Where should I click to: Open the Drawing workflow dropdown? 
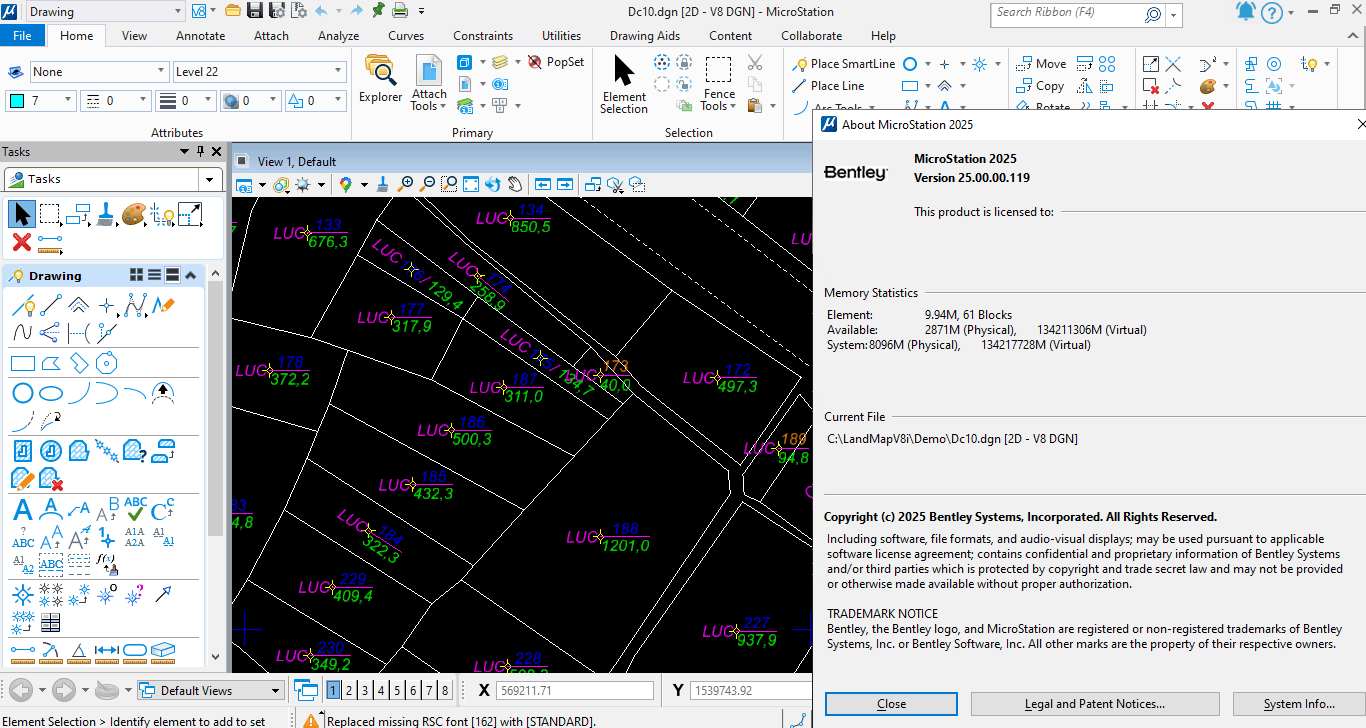[178, 11]
